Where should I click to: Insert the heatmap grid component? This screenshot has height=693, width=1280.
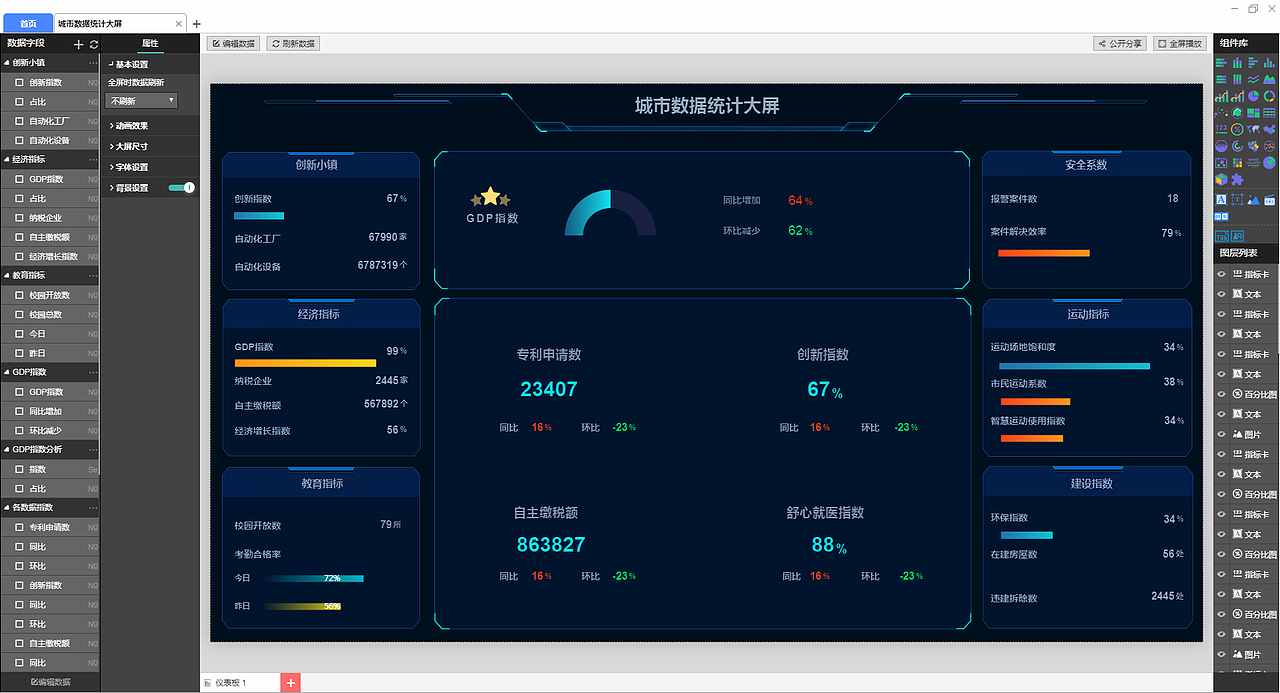click(x=1237, y=162)
